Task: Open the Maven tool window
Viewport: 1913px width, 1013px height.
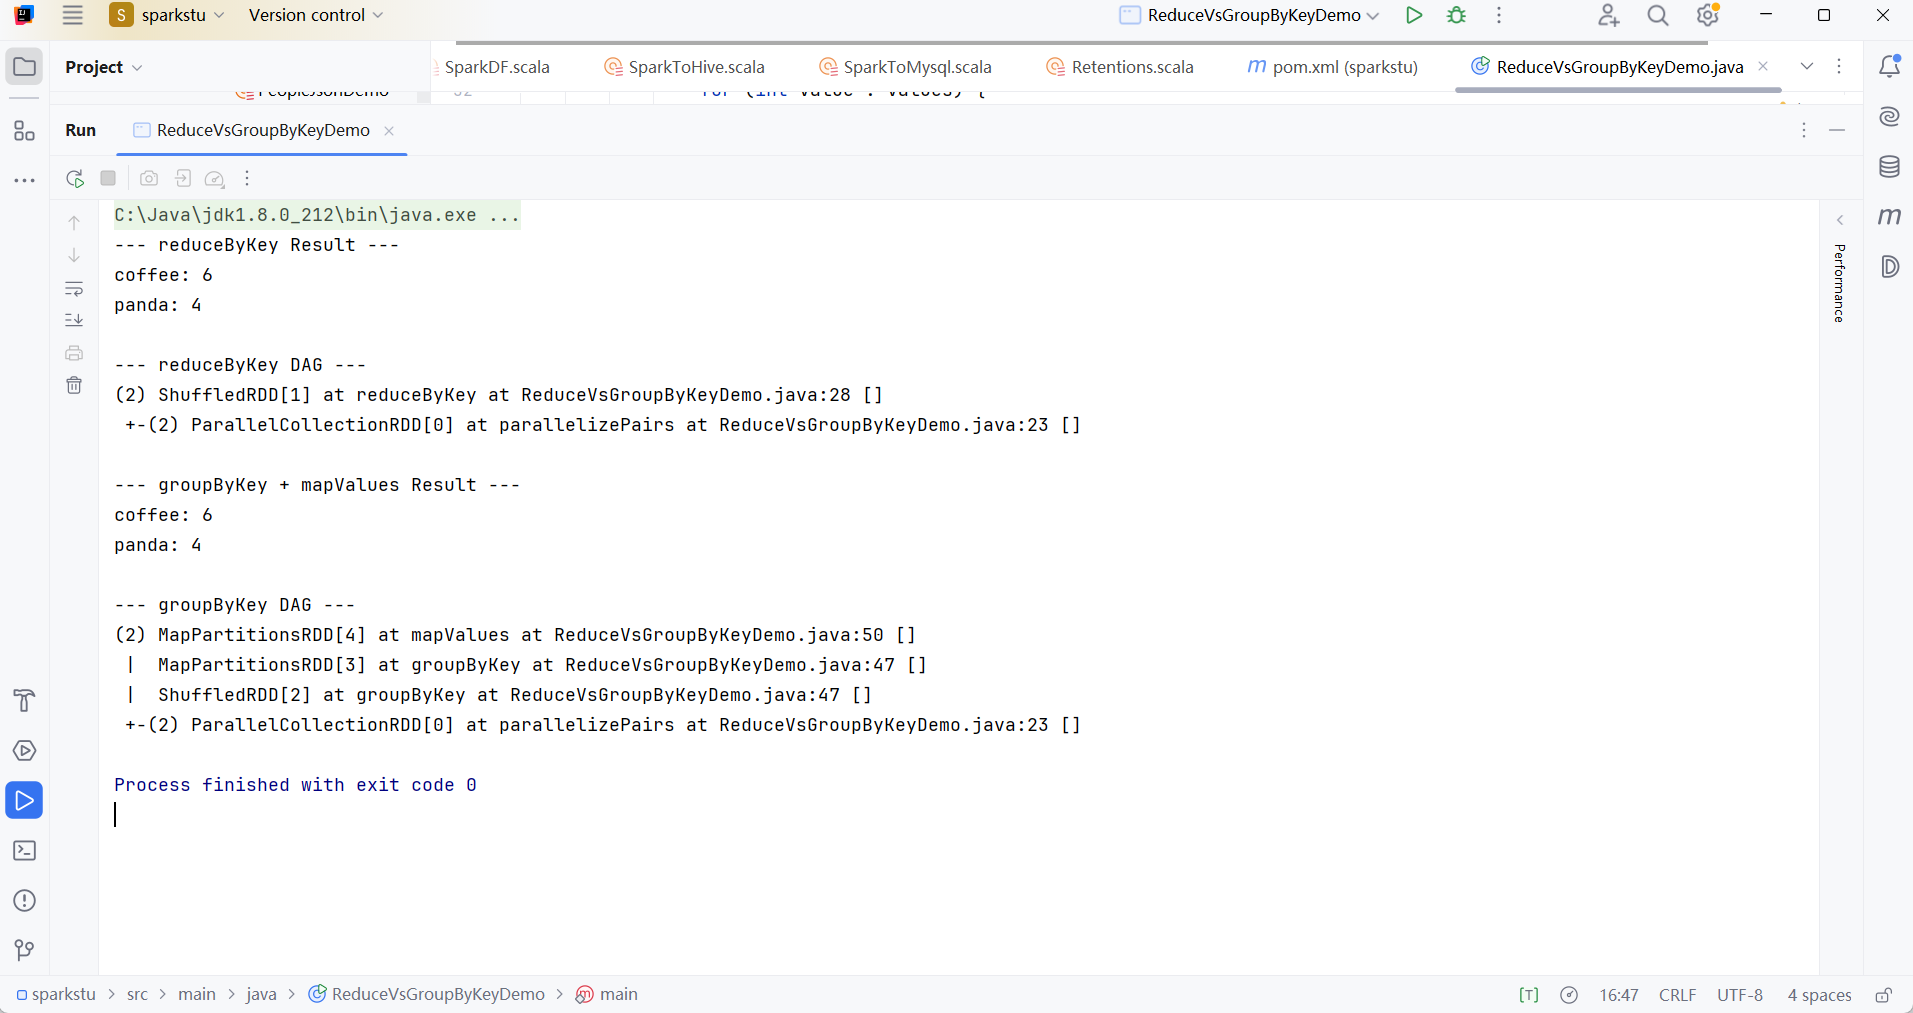Action: pos(1889,216)
